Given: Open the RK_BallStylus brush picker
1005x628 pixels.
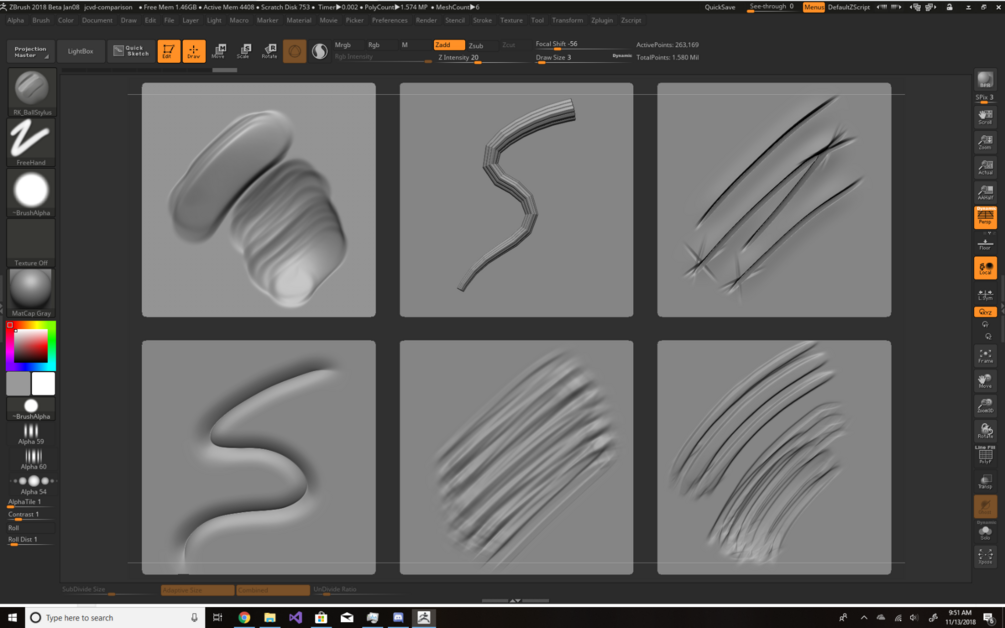Looking at the screenshot, I should point(31,92).
